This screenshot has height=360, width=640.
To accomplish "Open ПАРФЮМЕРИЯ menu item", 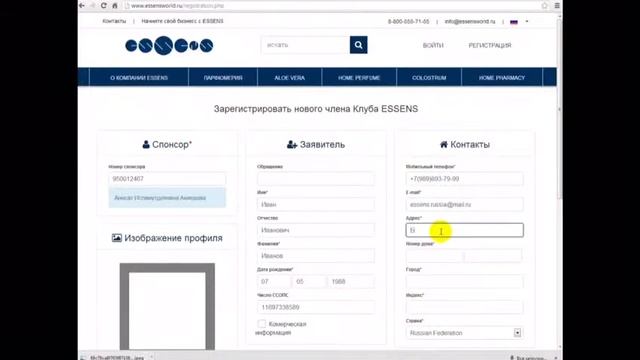I will [x=223, y=78].
